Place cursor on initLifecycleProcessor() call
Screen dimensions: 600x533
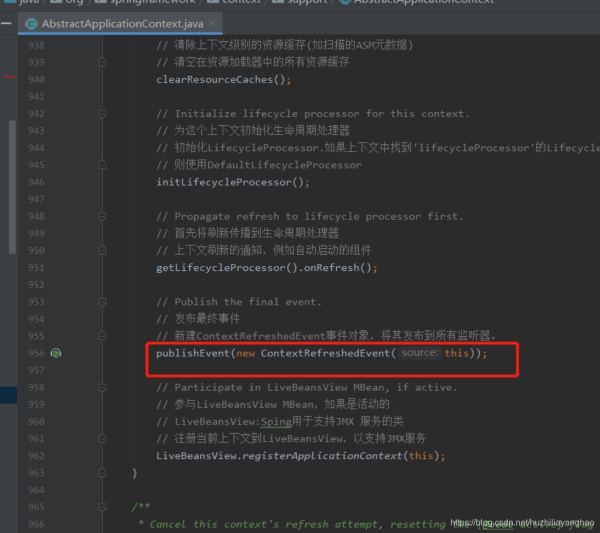[233, 182]
